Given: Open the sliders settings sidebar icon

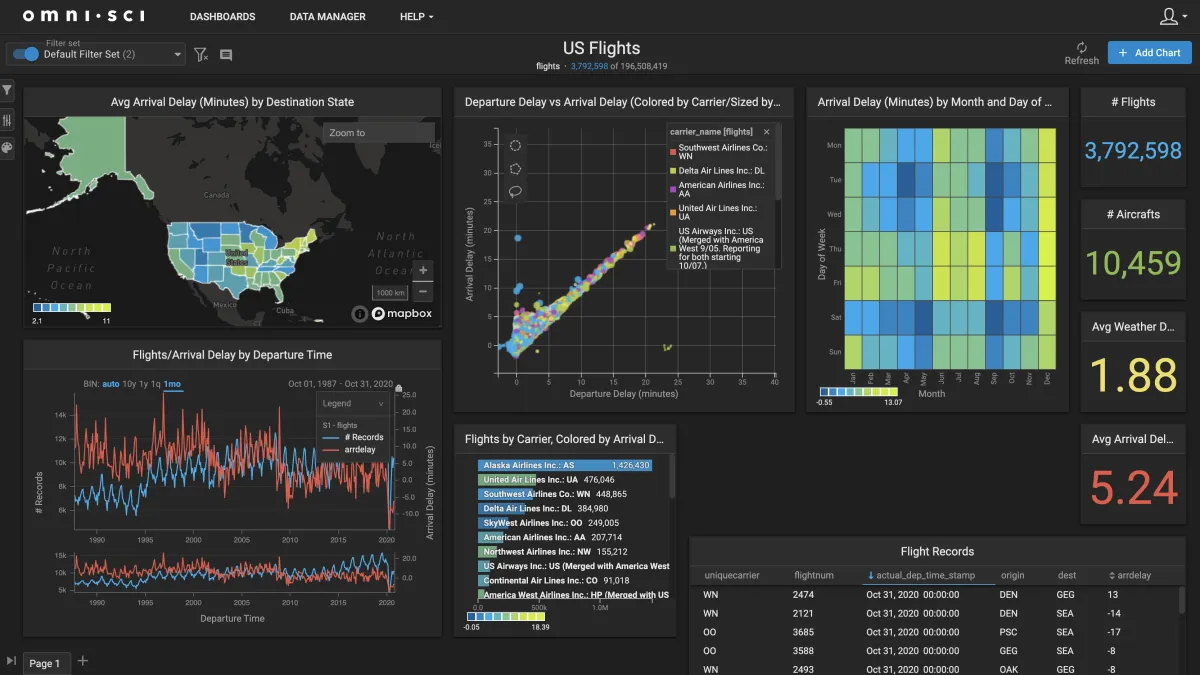Looking at the screenshot, I should click(x=7, y=120).
